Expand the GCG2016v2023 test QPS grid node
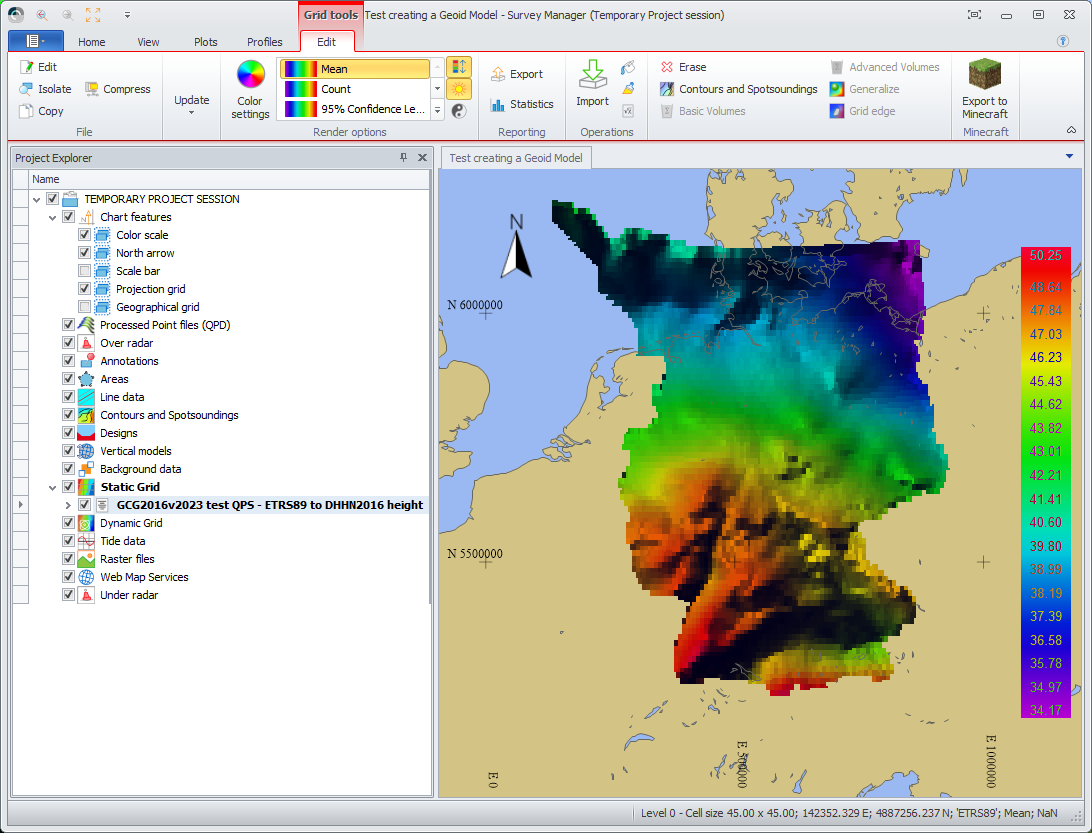 pos(68,505)
